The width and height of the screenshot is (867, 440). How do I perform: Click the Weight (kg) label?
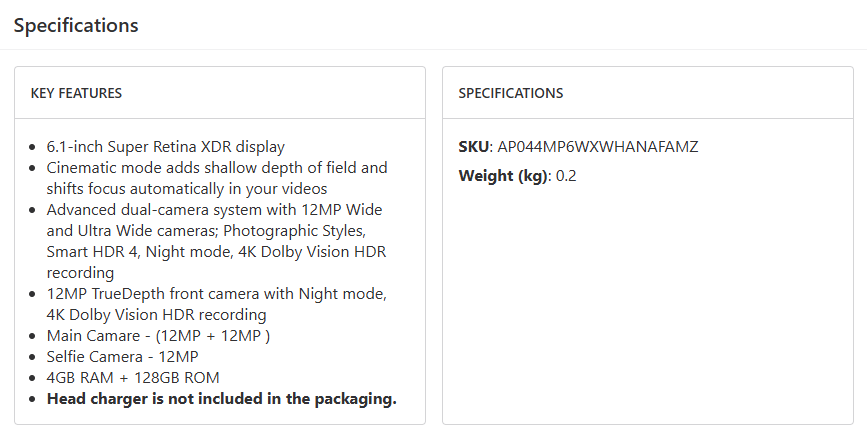503,177
